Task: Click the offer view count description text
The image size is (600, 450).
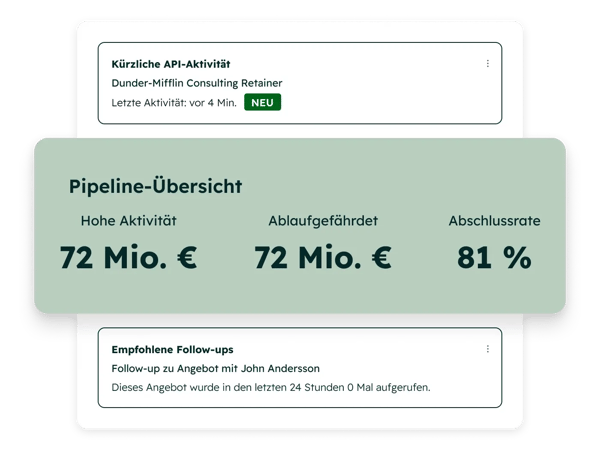Action: click(270, 388)
